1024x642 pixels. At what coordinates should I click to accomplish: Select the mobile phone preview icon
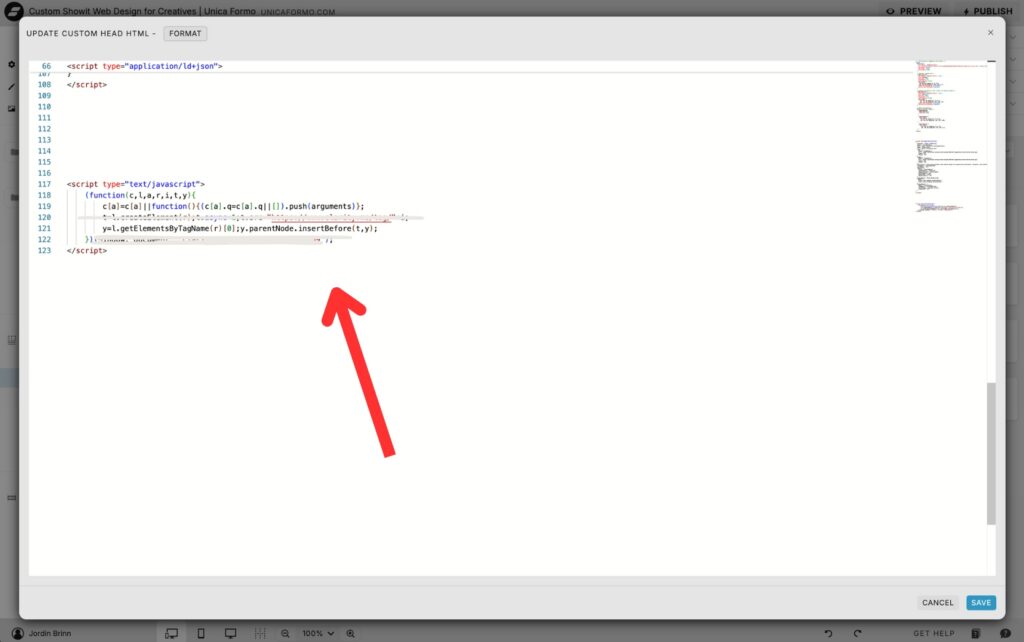(200, 633)
